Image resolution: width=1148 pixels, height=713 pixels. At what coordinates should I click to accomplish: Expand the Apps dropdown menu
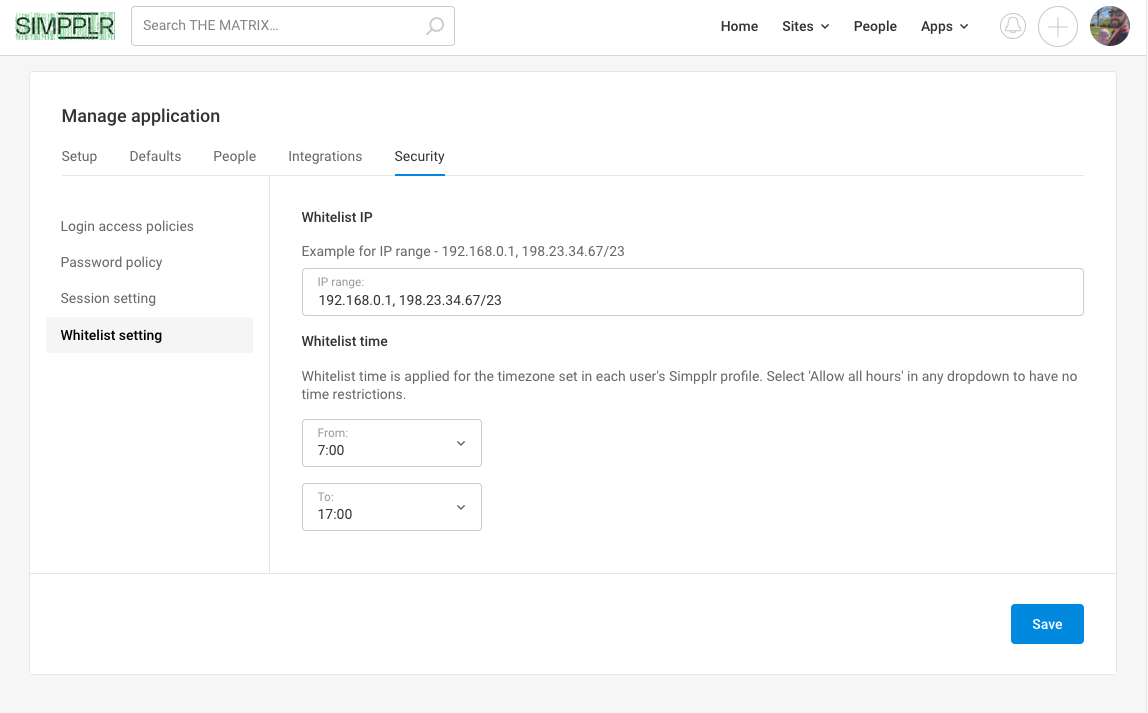pos(944,26)
